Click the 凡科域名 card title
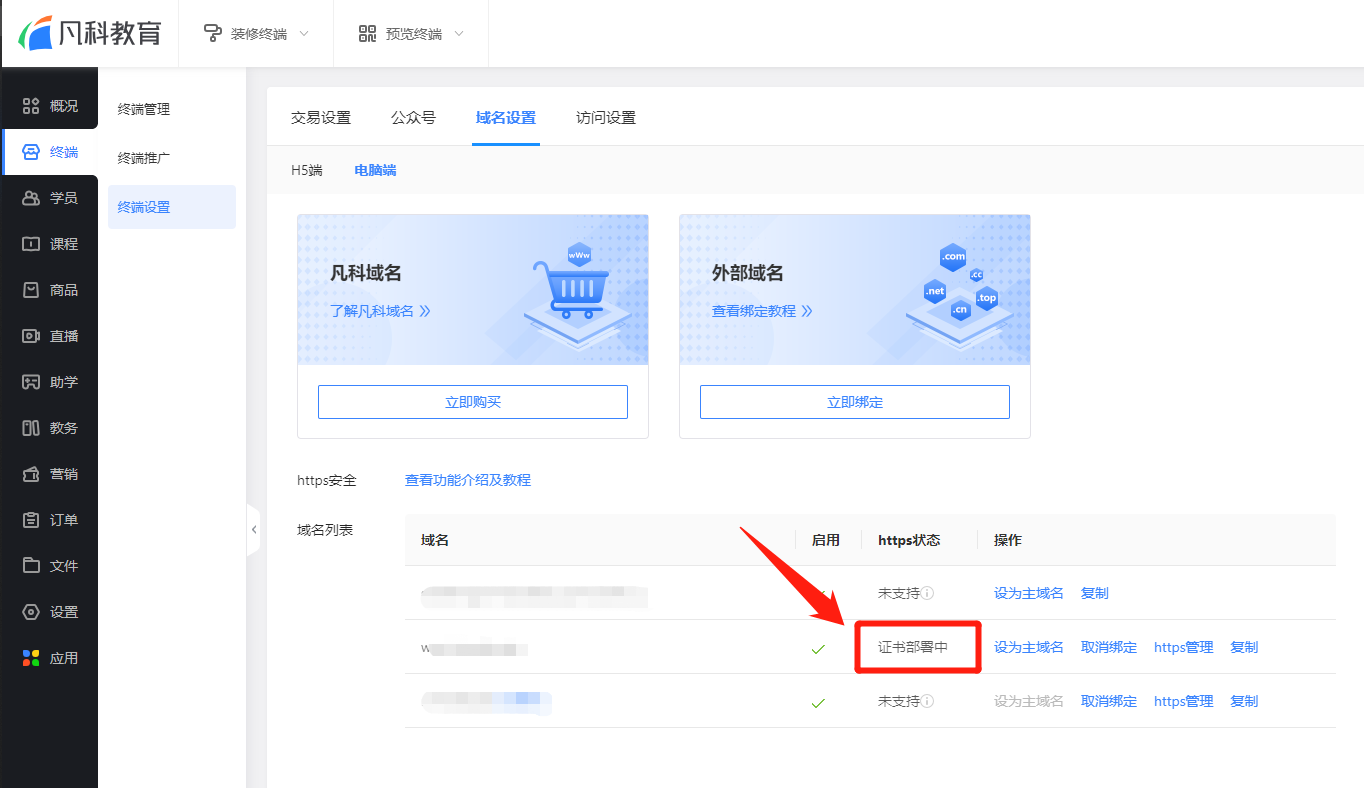This screenshot has height=788, width=1364. click(366, 273)
